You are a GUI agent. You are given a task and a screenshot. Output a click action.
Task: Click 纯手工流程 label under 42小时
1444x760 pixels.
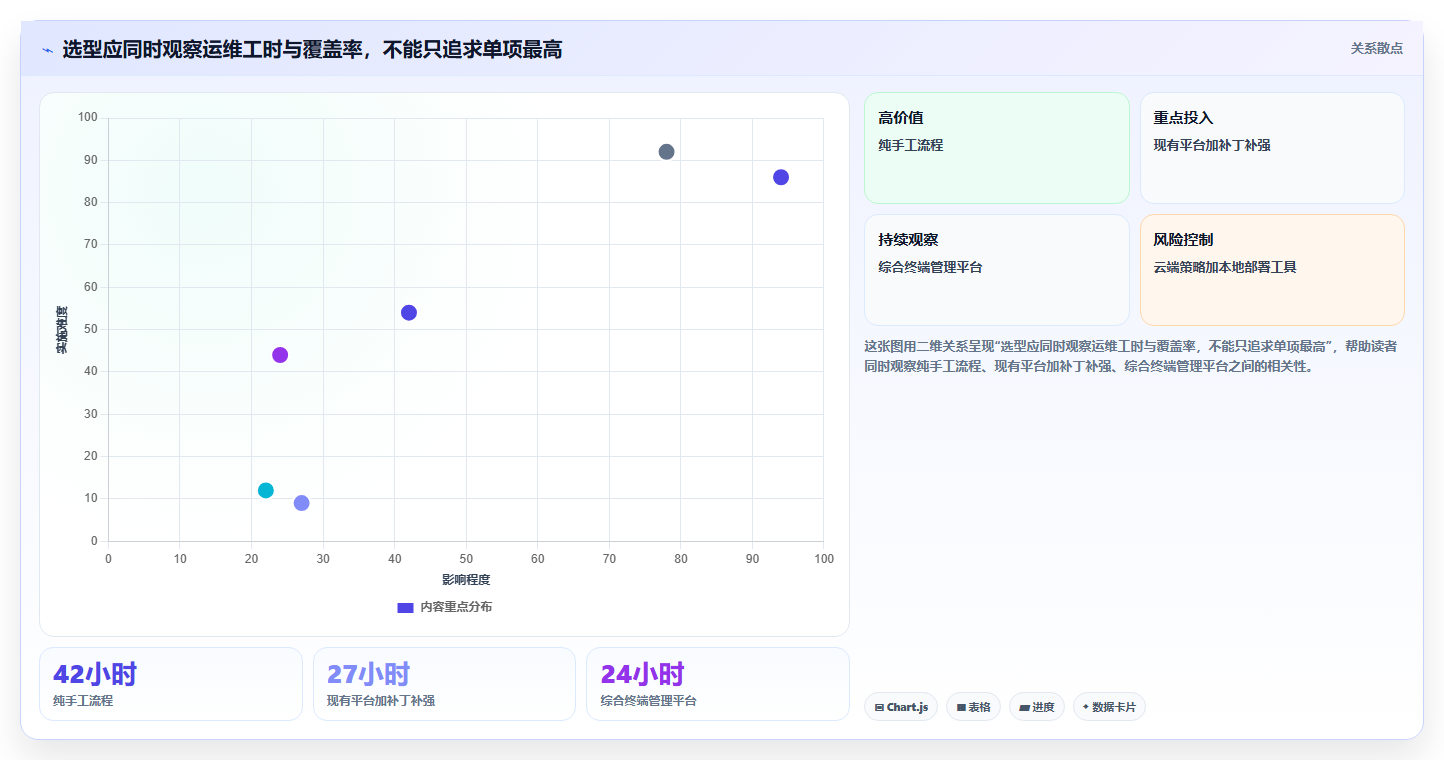point(83,701)
